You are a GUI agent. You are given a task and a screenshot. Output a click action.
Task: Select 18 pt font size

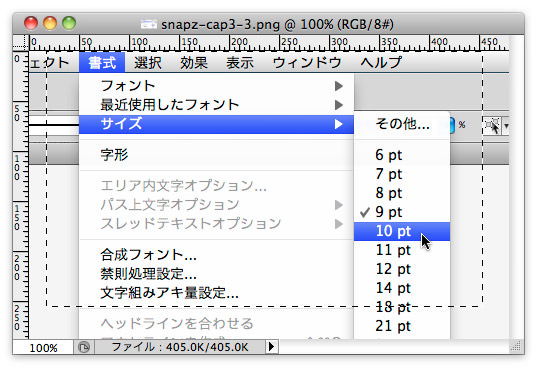pyautogui.click(x=402, y=307)
